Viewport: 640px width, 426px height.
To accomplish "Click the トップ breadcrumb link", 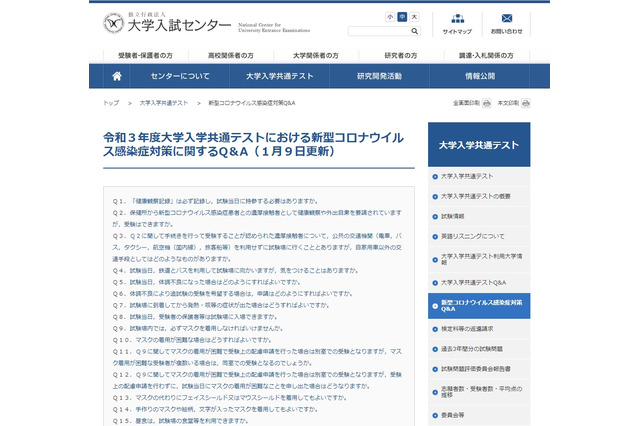I will point(111,103).
